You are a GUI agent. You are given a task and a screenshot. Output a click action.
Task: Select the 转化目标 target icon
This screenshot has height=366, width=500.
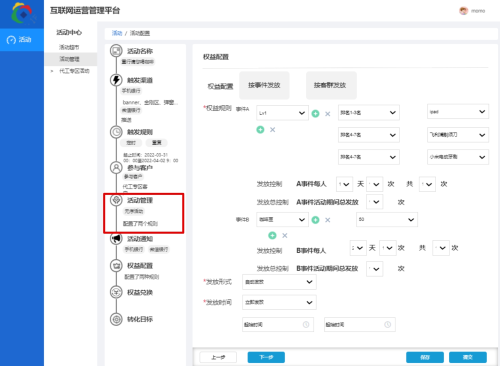tap(116, 319)
